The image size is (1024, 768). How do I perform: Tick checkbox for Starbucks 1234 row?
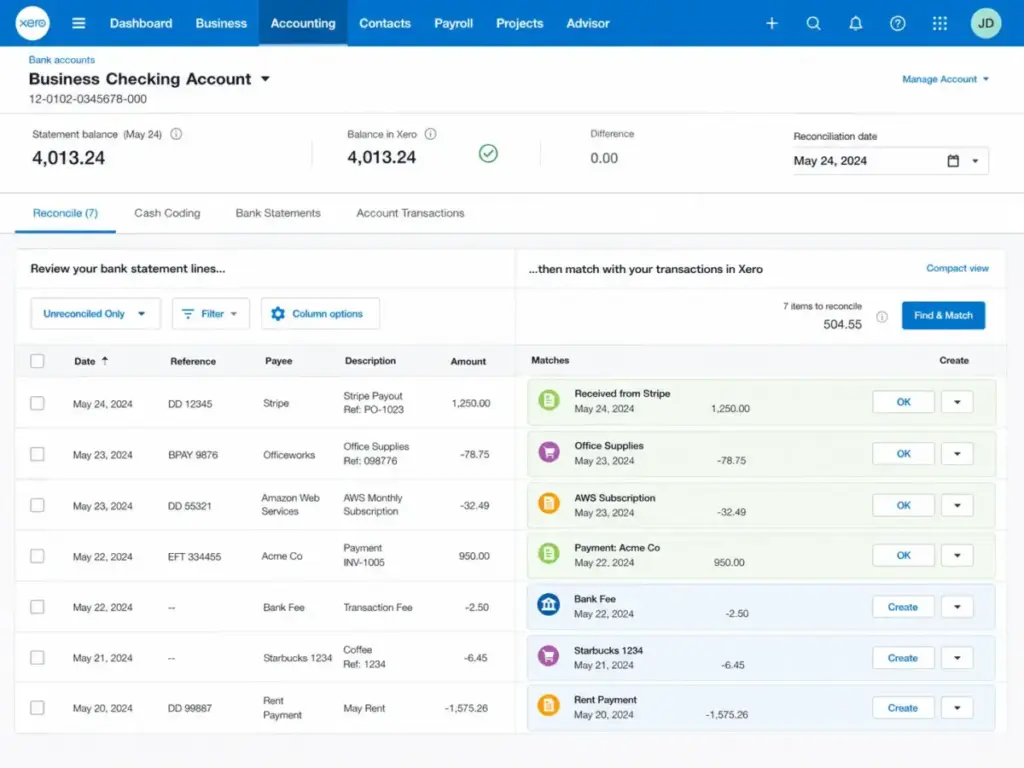pos(37,658)
